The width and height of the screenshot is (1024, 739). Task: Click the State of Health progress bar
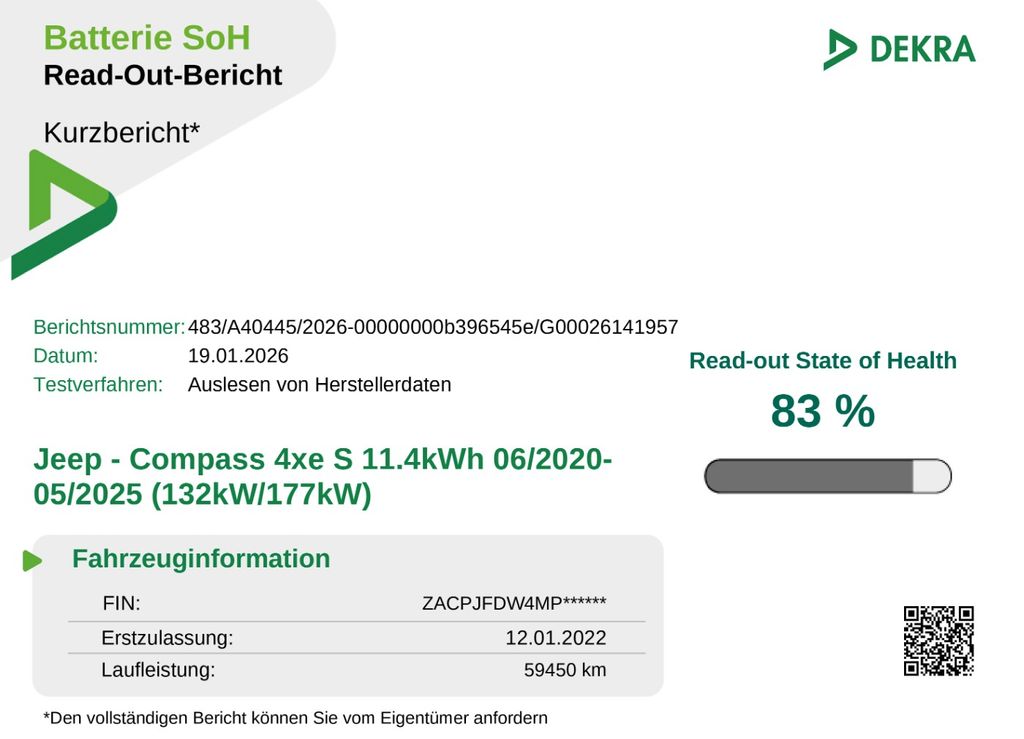pyautogui.click(x=827, y=476)
